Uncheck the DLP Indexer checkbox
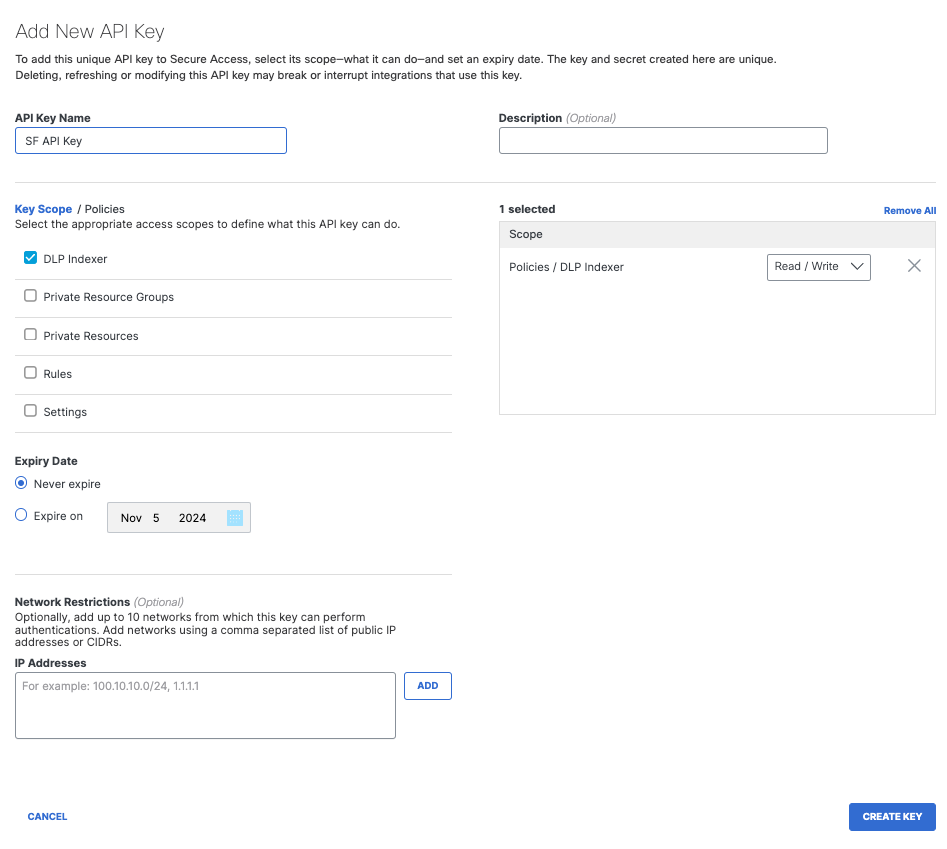Screen dimensions: 947x849 coord(30,258)
